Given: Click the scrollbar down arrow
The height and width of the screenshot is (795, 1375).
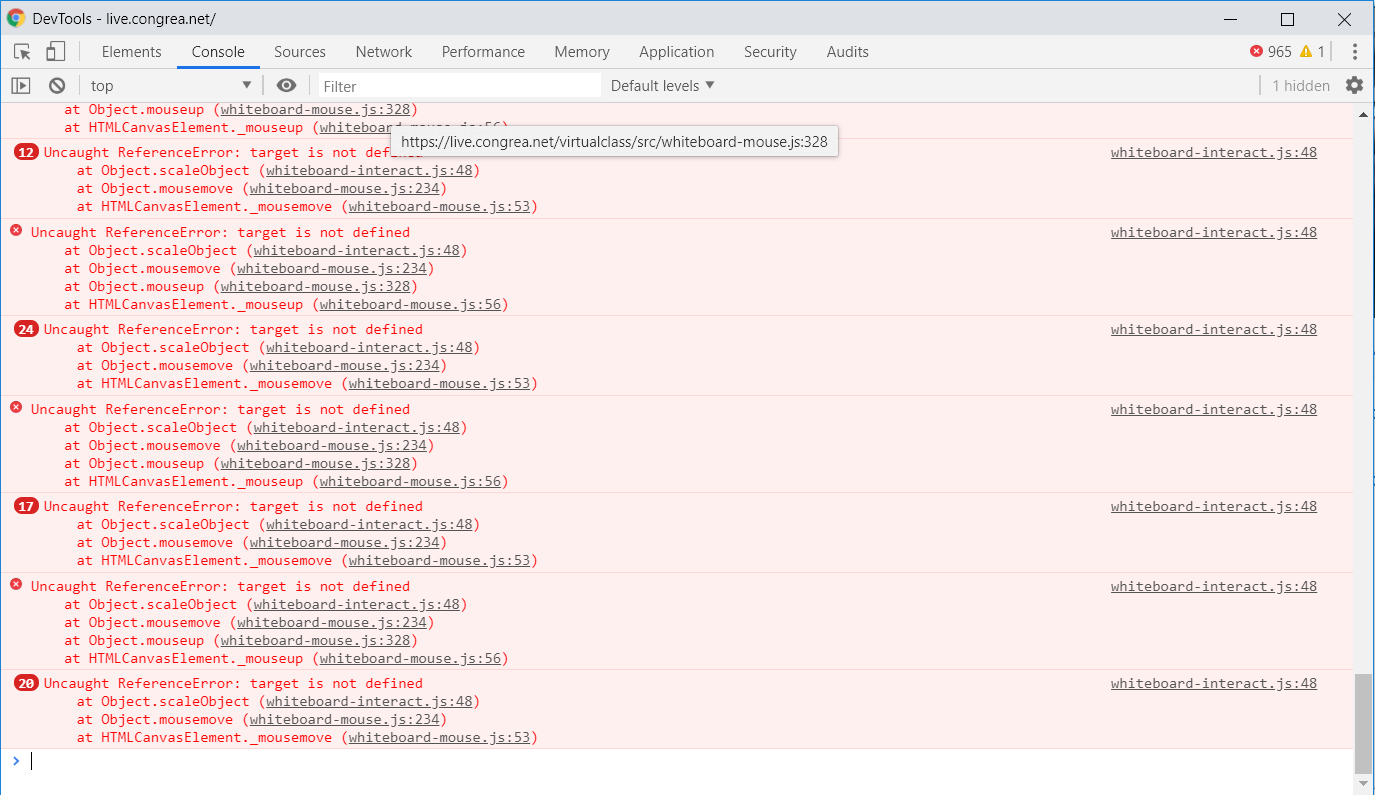Looking at the screenshot, I should 1364,783.
